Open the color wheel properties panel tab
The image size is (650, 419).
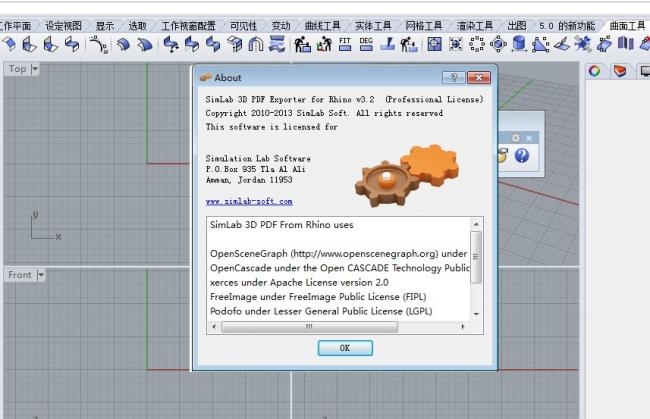tap(594, 70)
